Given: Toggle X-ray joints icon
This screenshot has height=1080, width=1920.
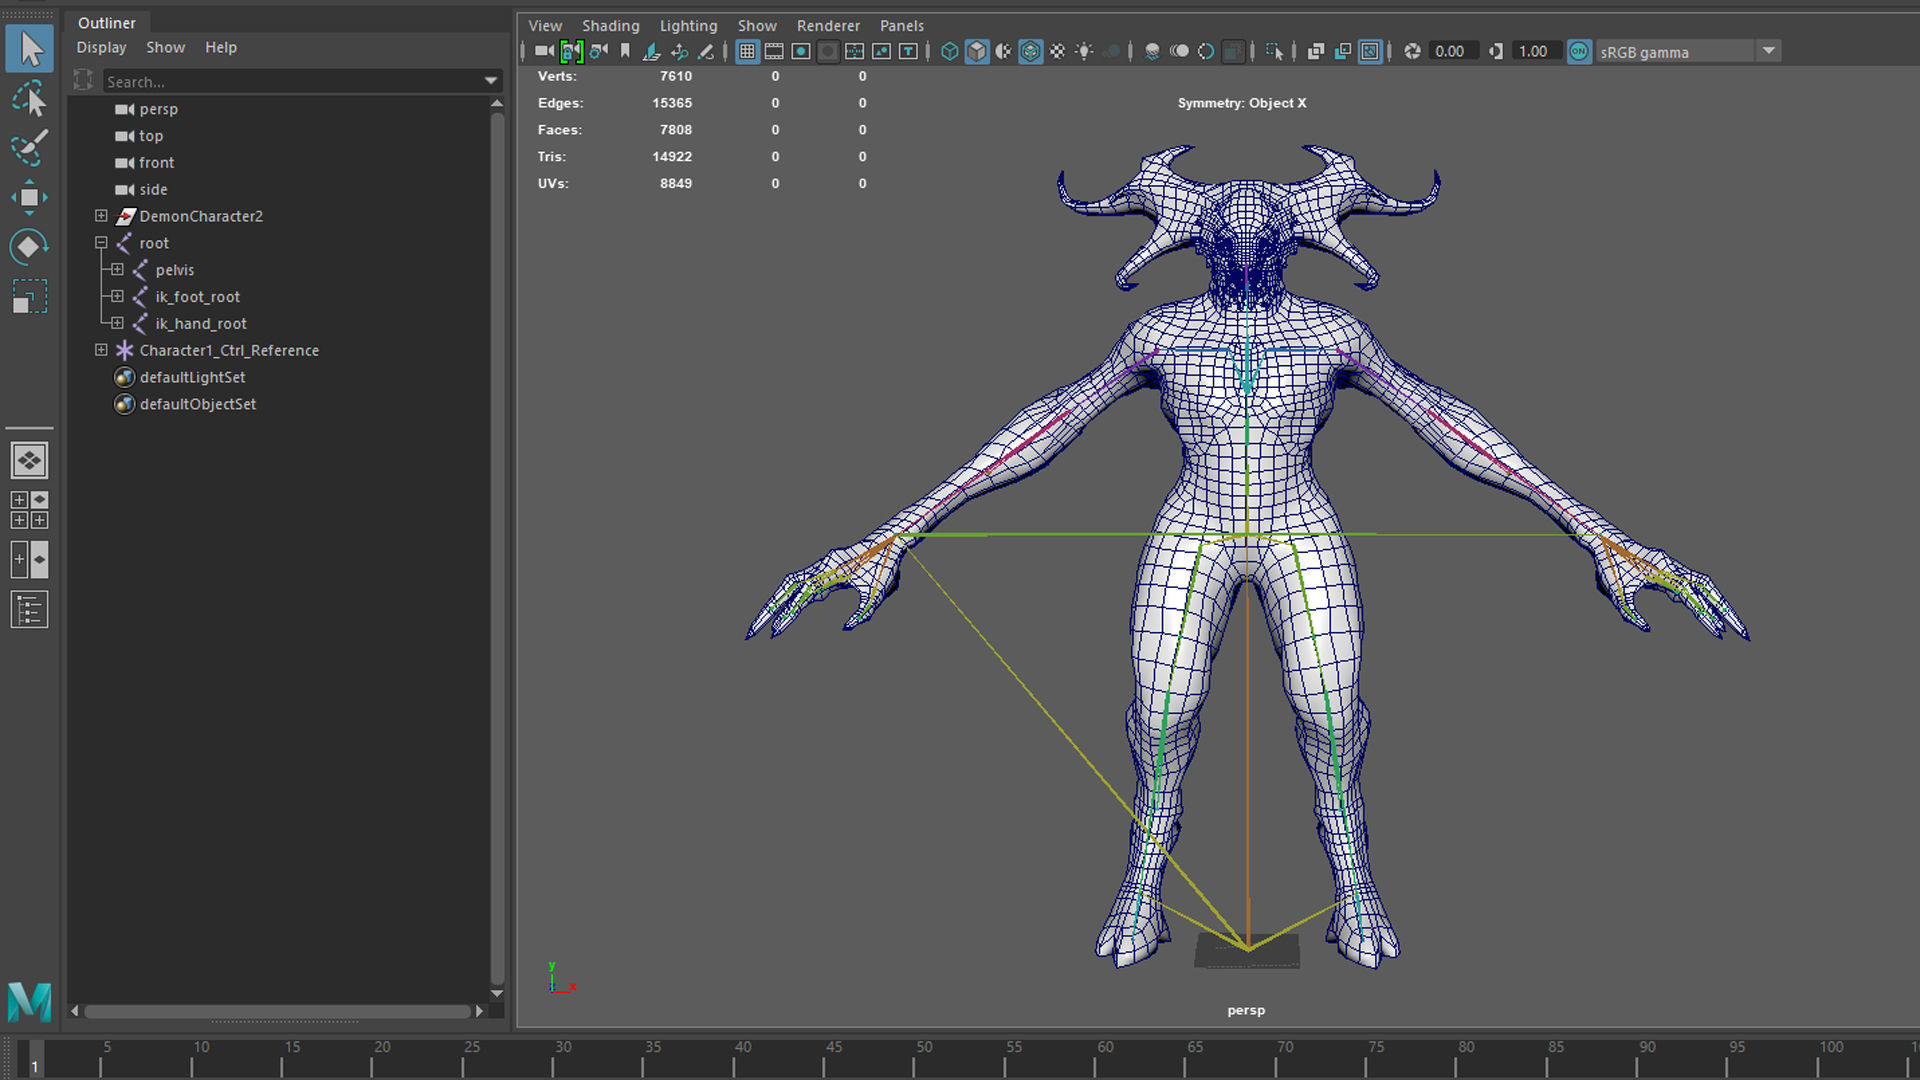Looking at the screenshot, I should pyautogui.click(x=1370, y=51).
